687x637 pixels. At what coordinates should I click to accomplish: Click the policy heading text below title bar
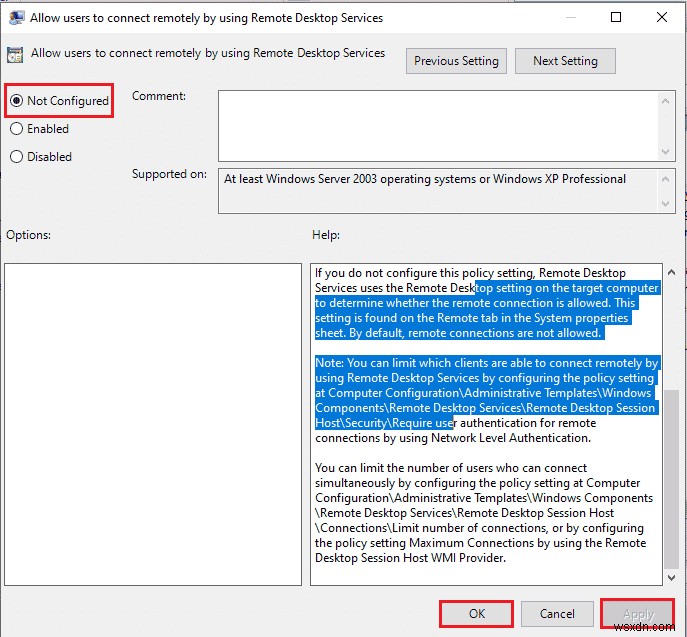[208, 53]
